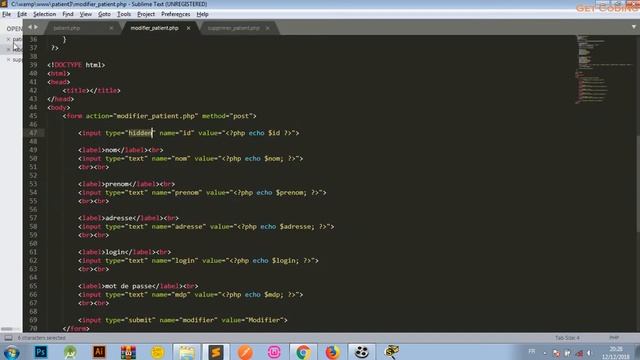Close the supprimer_patient.php tab

point(268,28)
